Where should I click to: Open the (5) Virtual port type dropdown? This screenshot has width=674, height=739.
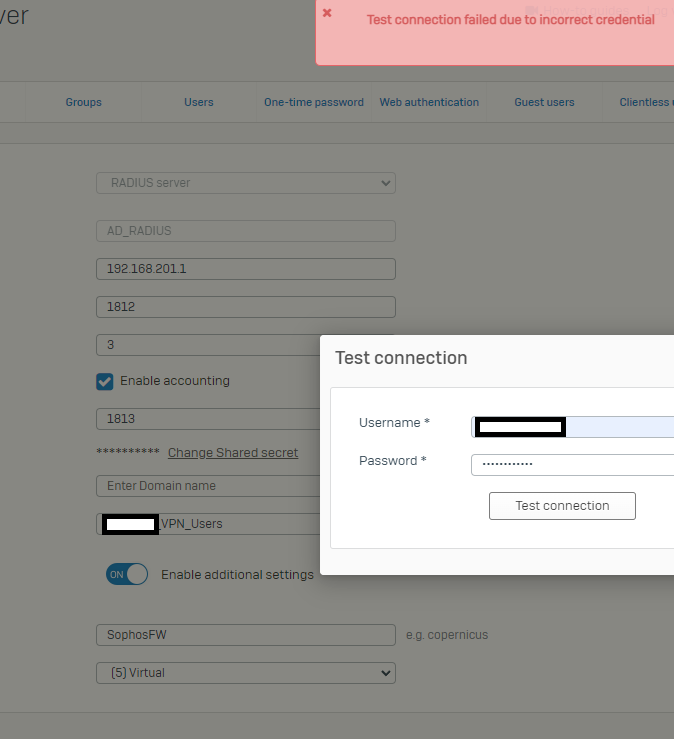click(246, 673)
